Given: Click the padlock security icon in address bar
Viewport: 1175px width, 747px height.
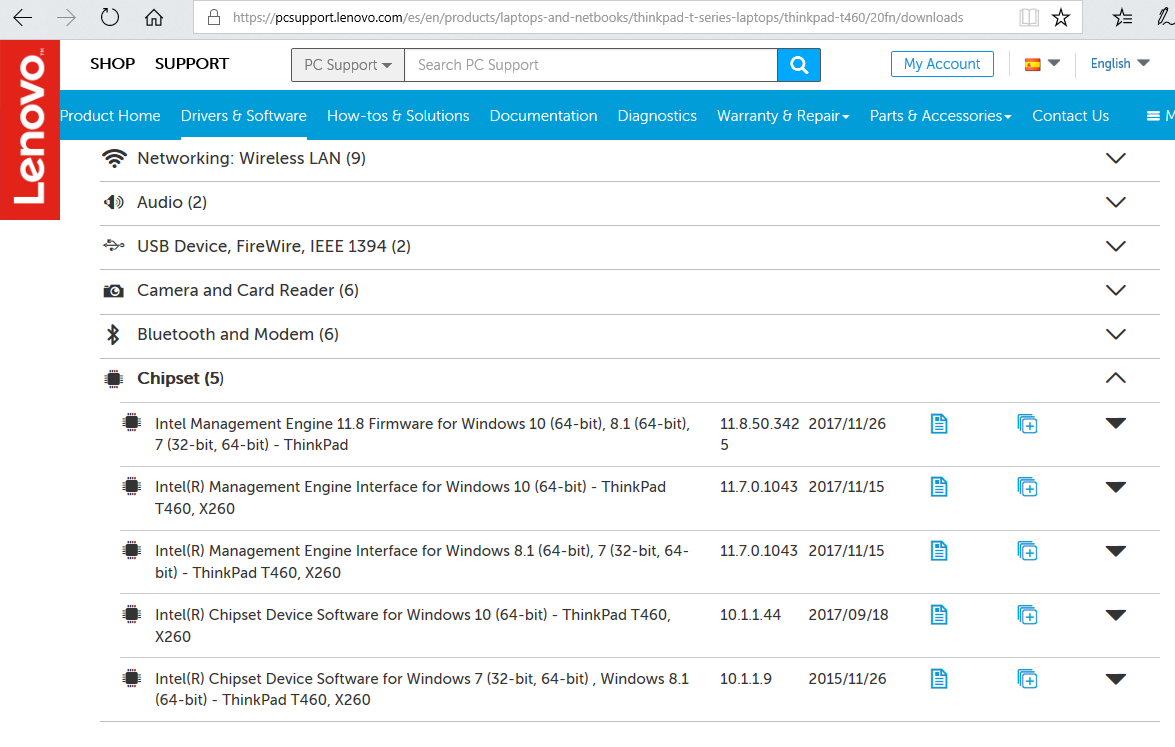Looking at the screenshot, I should point(214,17).
